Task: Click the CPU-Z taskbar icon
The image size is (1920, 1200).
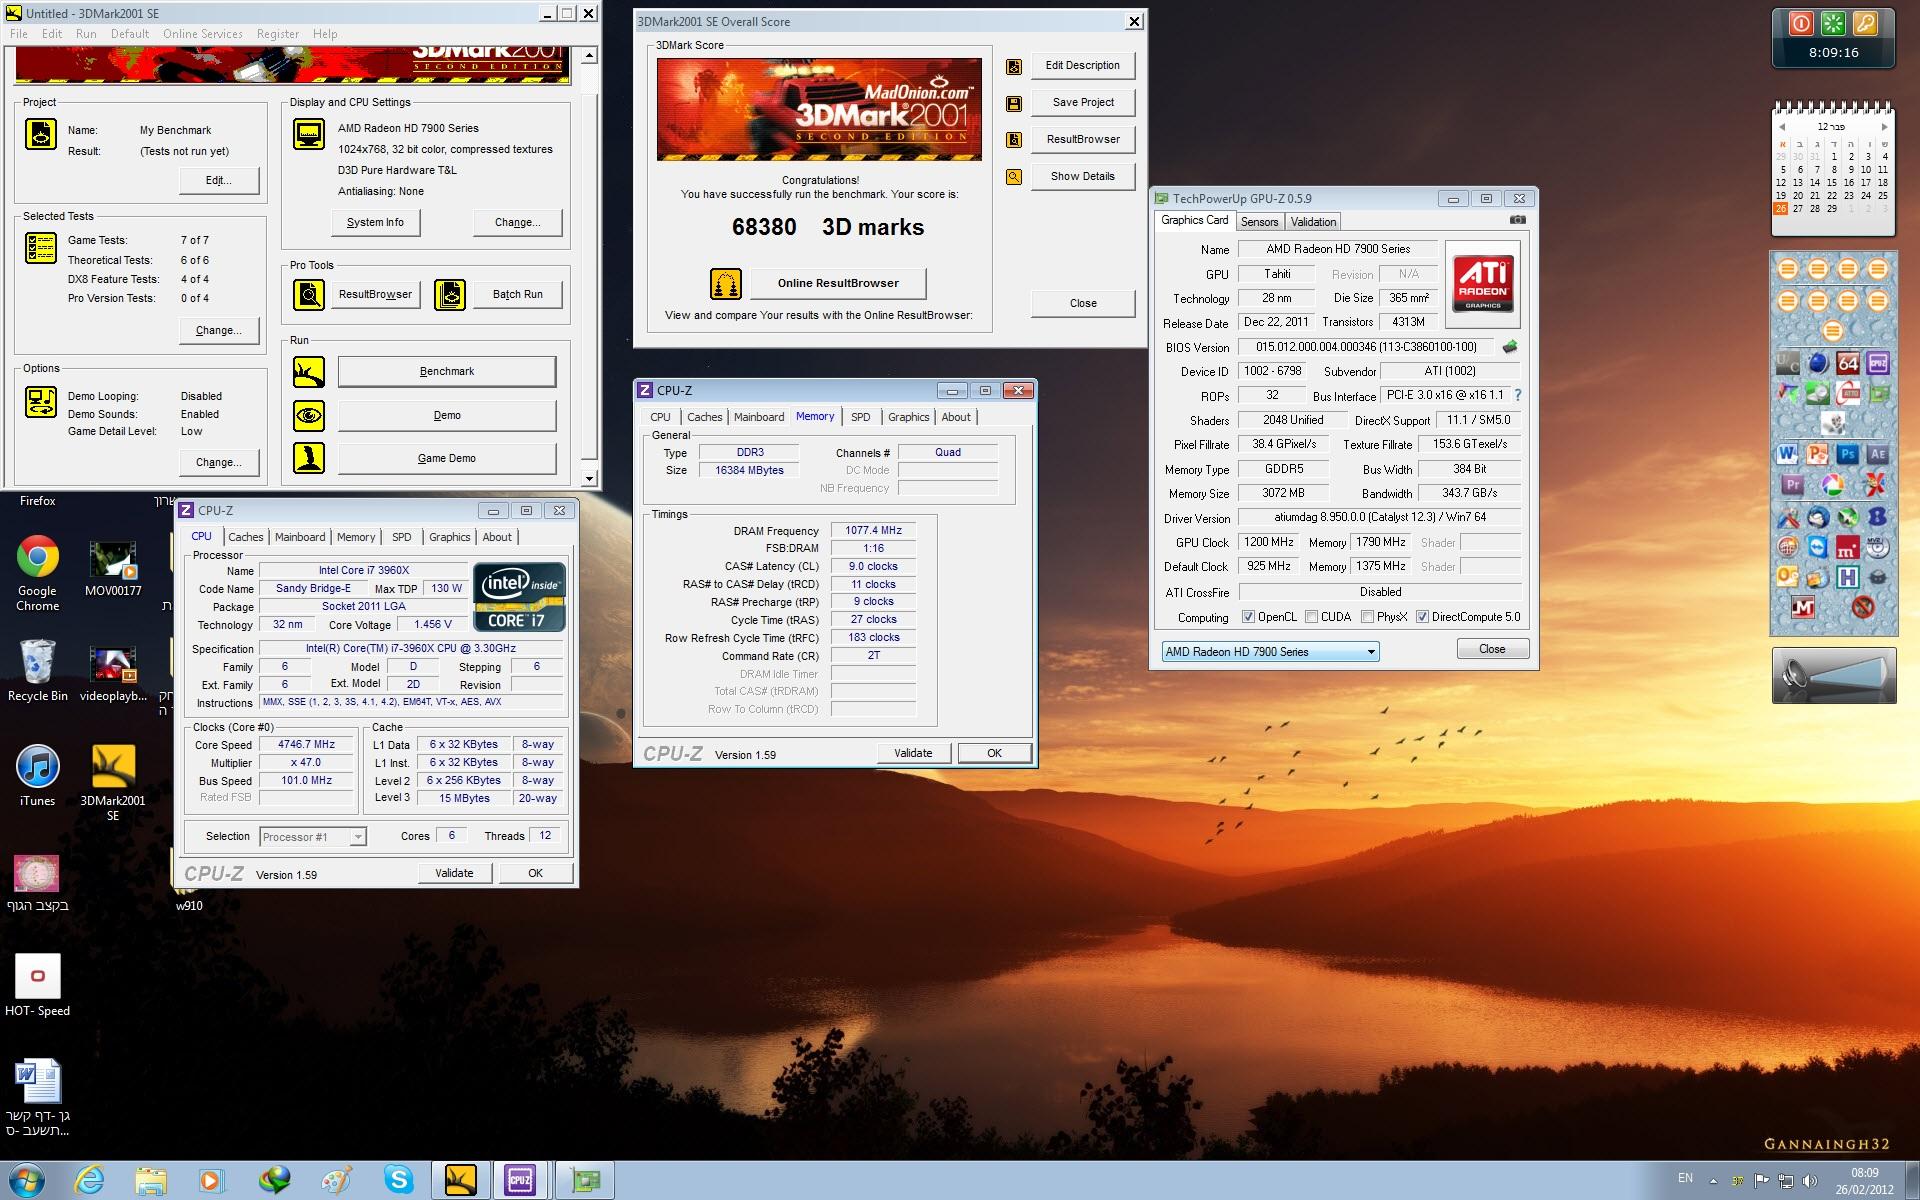Action: point(520,1180)
